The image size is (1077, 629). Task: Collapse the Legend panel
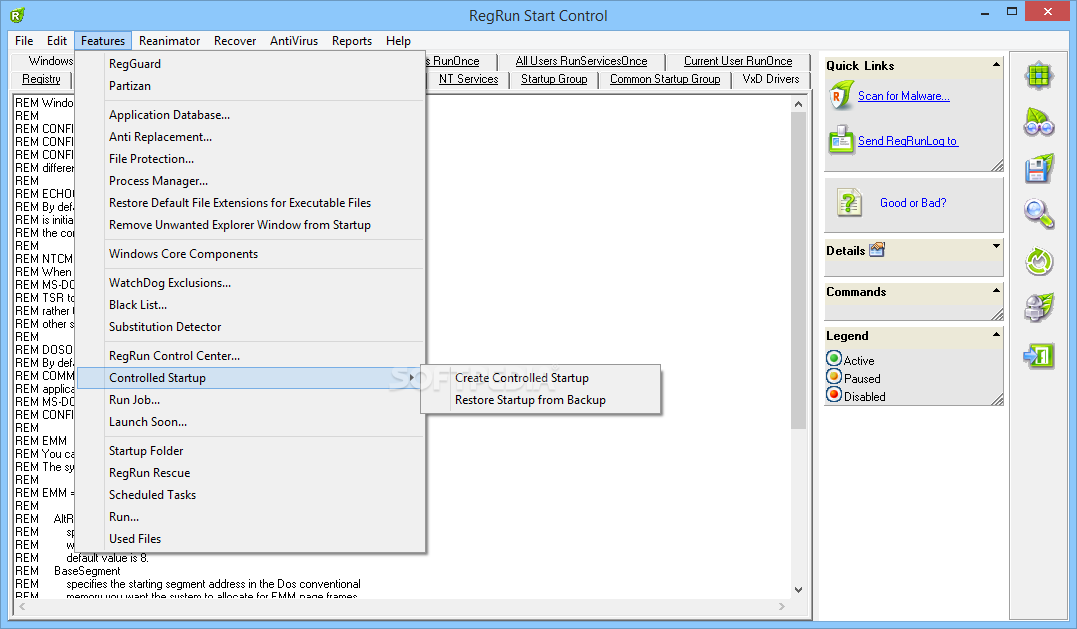(996, 334)
